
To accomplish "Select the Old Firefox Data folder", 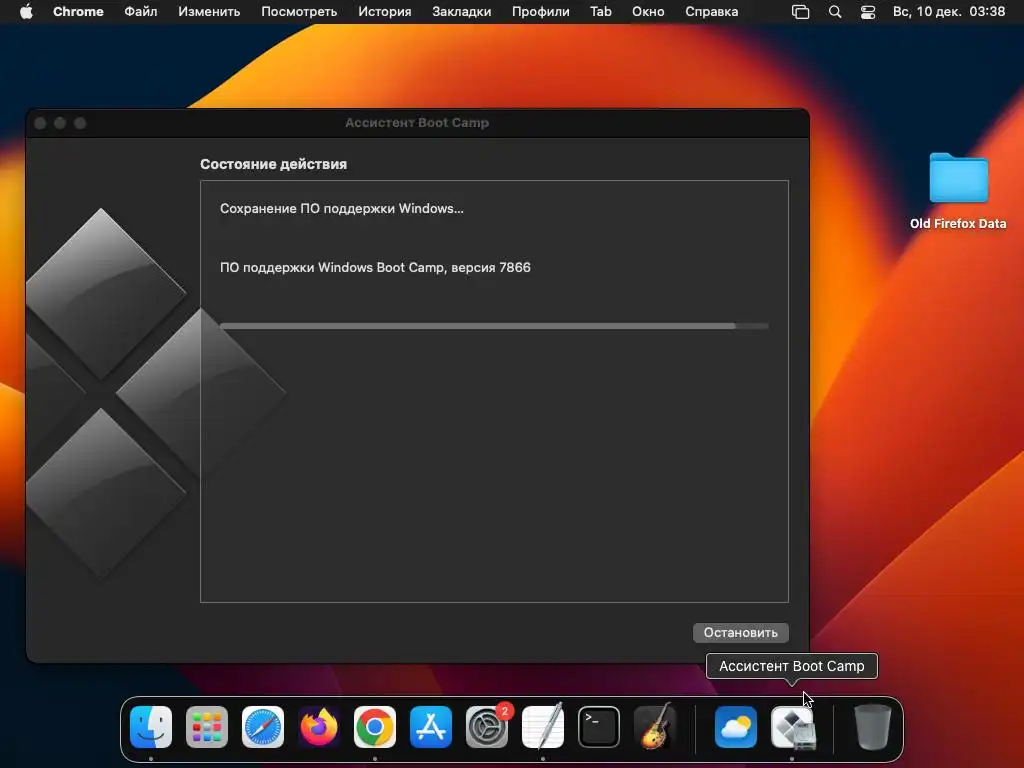I will 958,191.
